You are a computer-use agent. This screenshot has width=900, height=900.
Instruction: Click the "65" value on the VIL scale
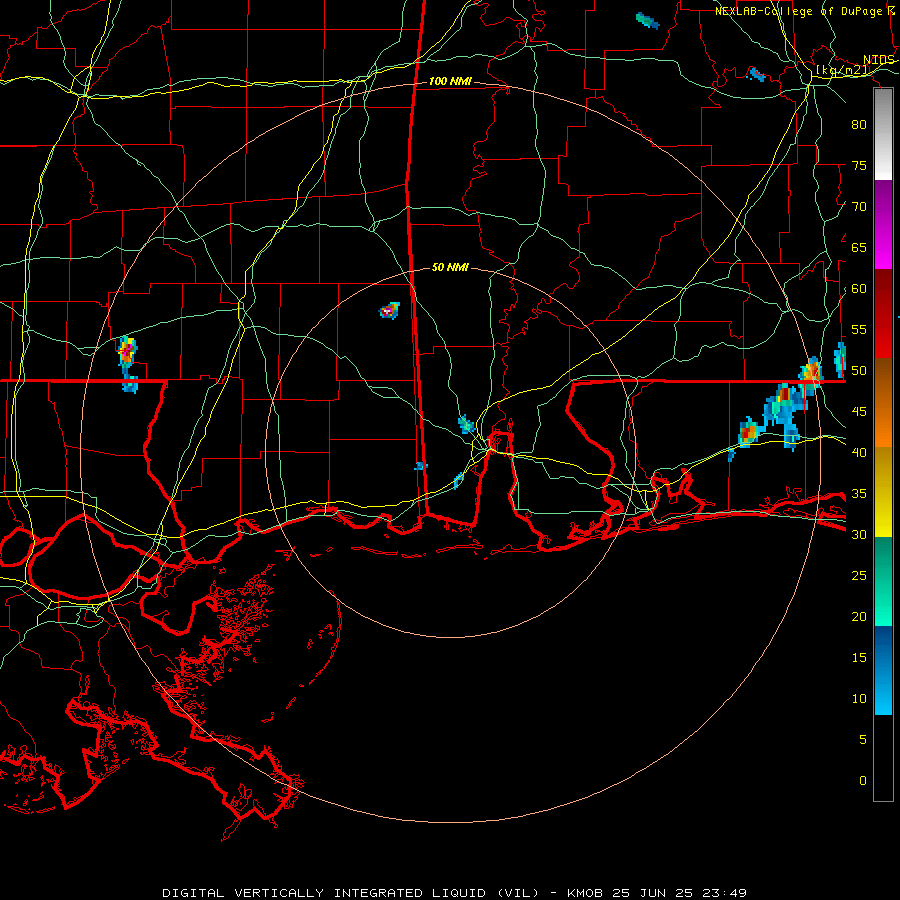859,248
